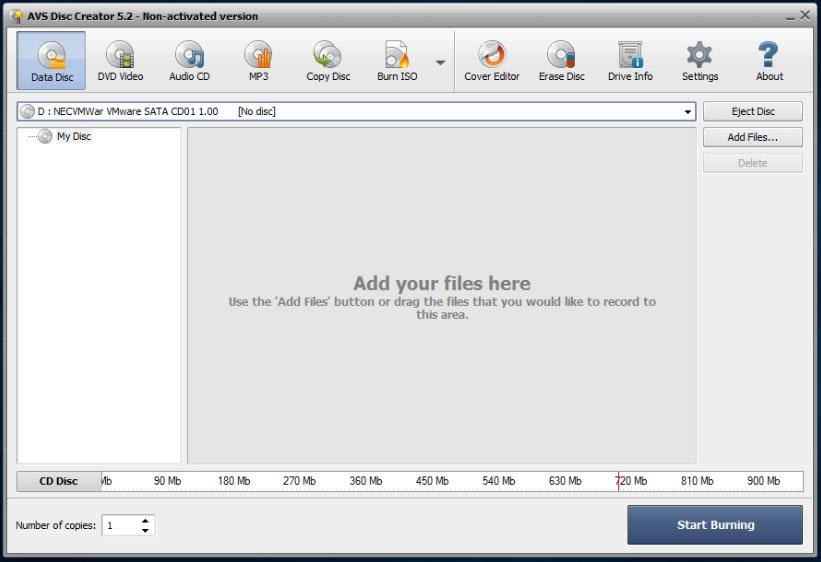Click the '900 Mb' capacity label

763,481
